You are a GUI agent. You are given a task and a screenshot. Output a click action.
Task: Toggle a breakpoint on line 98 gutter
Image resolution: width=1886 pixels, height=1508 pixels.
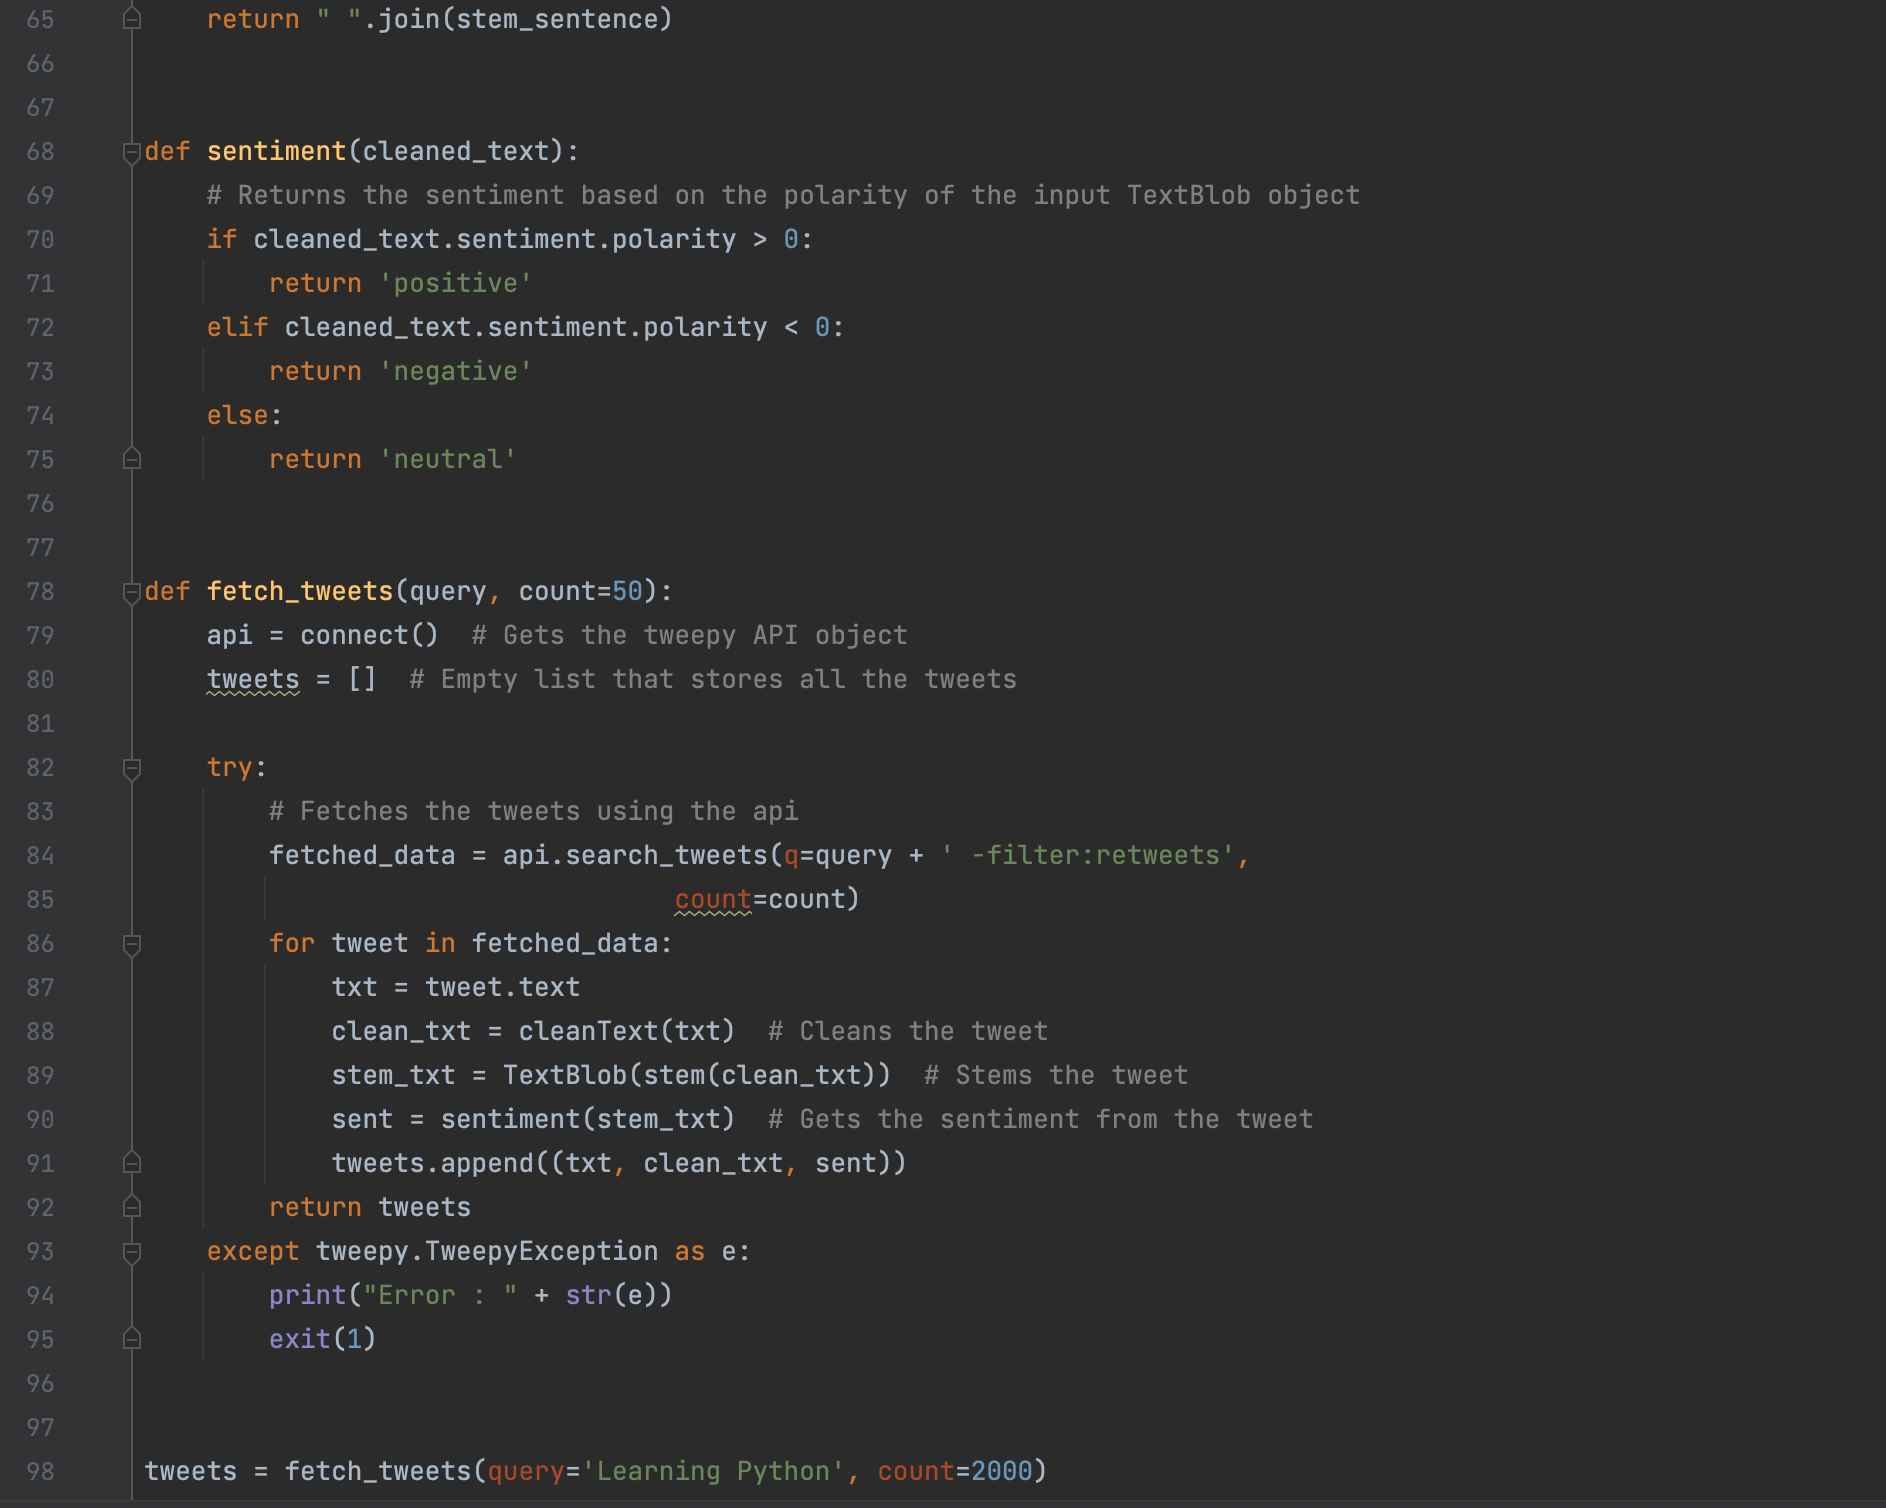[90, 1471]
